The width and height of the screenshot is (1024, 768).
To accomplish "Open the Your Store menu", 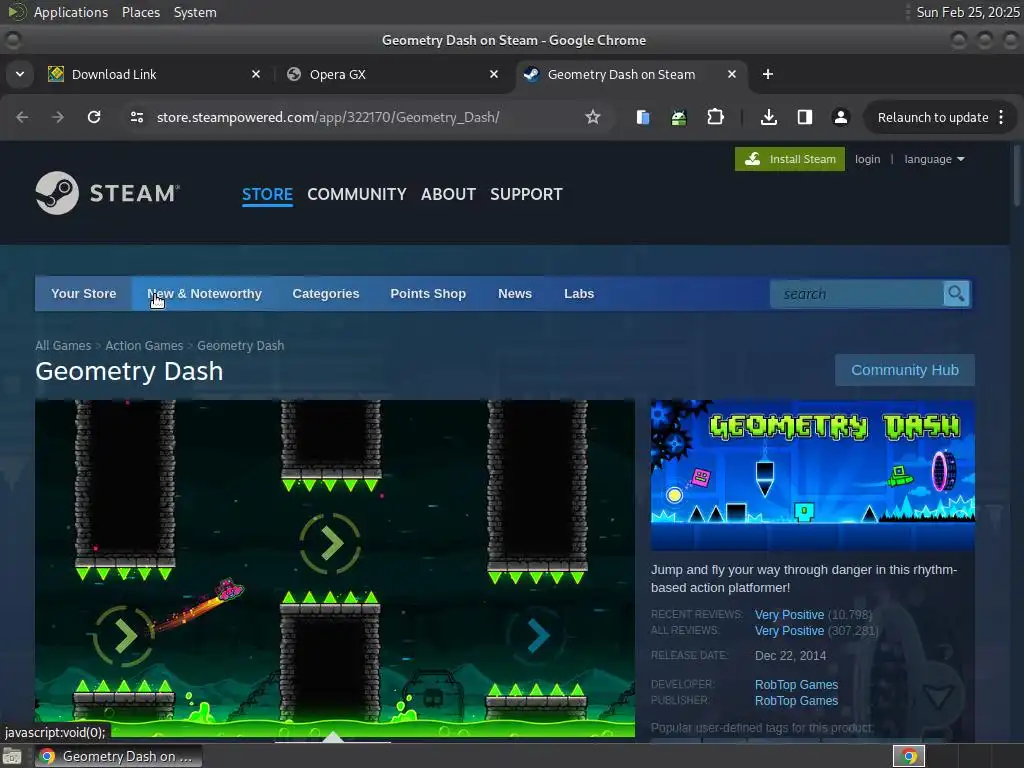I will (x=84, y=294).
